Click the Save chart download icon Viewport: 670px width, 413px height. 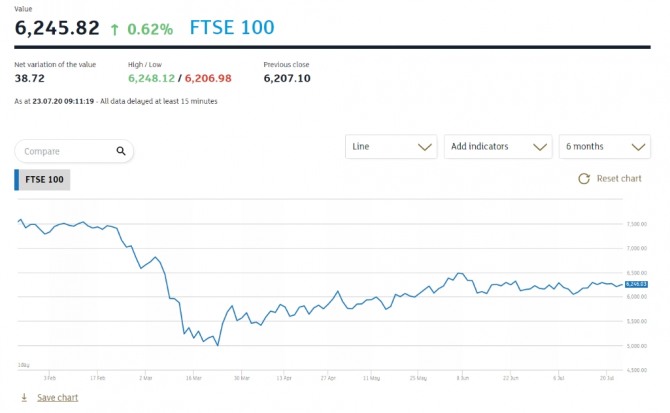23,397
